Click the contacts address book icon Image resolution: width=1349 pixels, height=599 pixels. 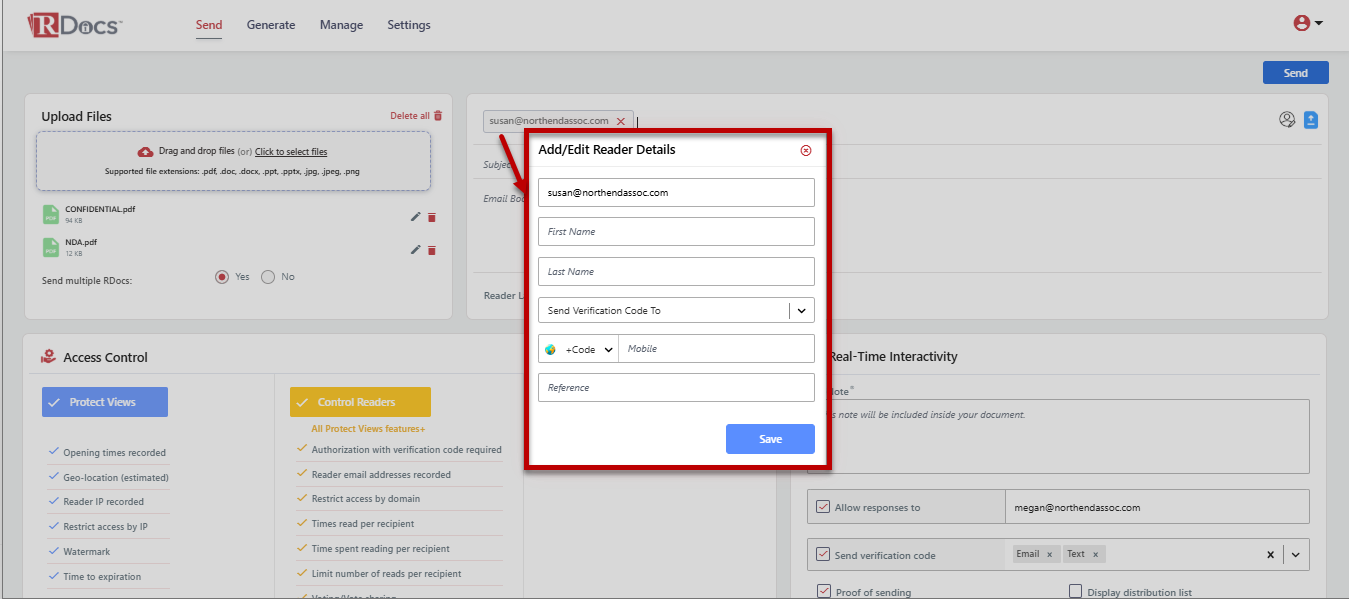[x=1287, y=120]
